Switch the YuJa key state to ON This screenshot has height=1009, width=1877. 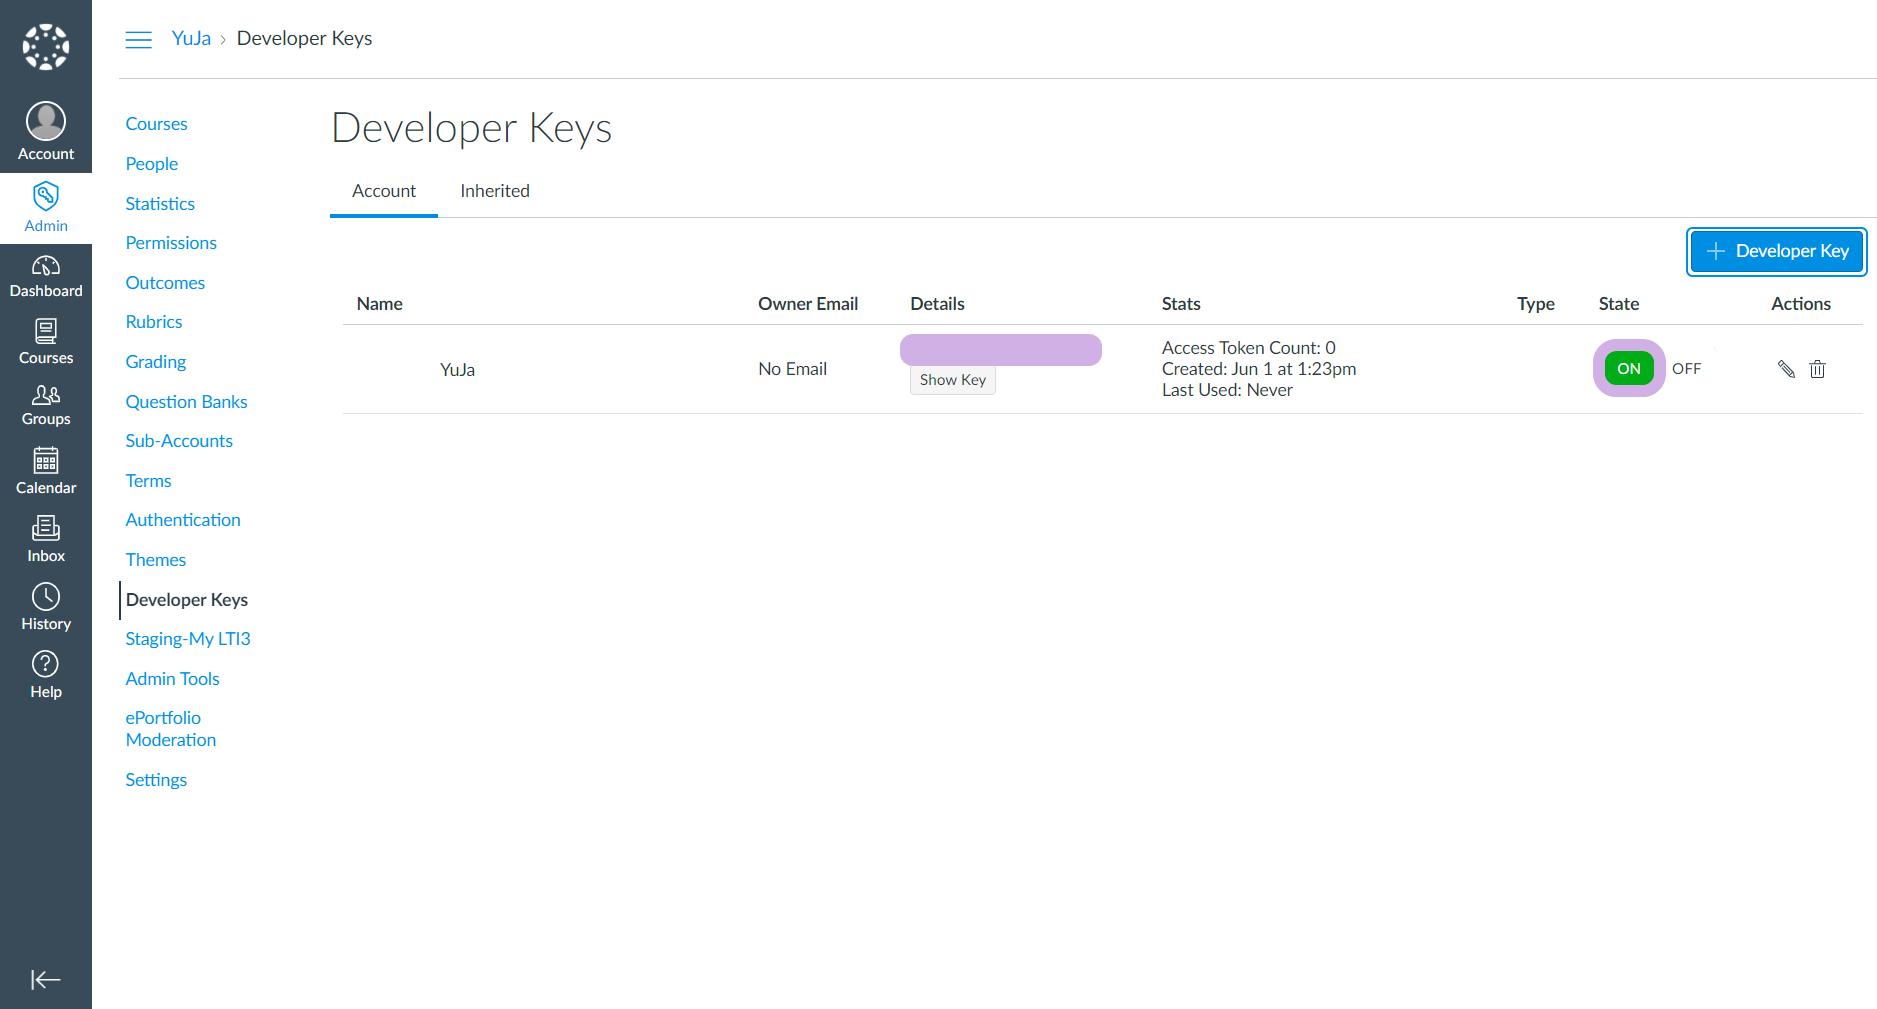click(1628, 369)
